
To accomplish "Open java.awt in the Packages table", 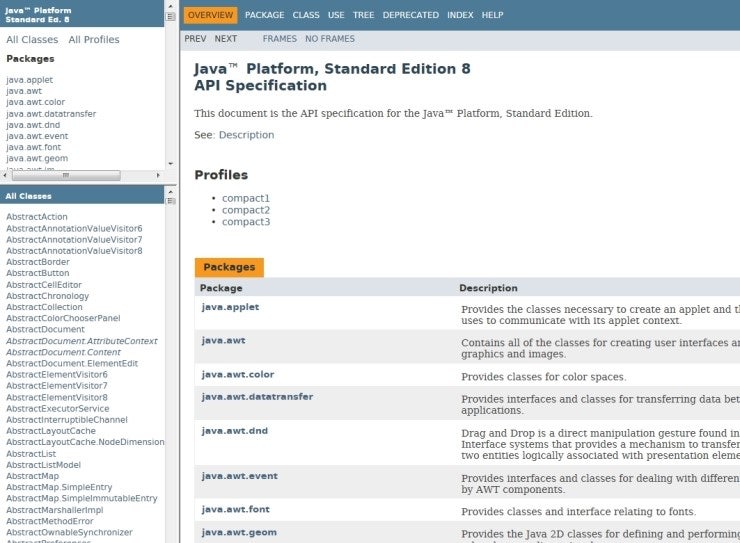I will [x=223, y=341].
